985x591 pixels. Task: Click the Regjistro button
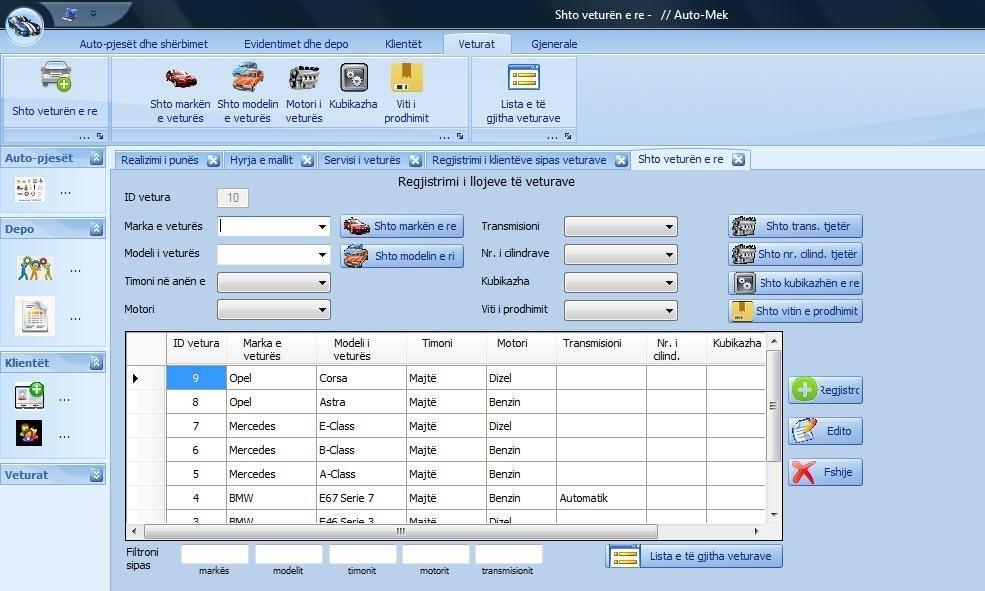pyautogui.click(x=825, y=390)
